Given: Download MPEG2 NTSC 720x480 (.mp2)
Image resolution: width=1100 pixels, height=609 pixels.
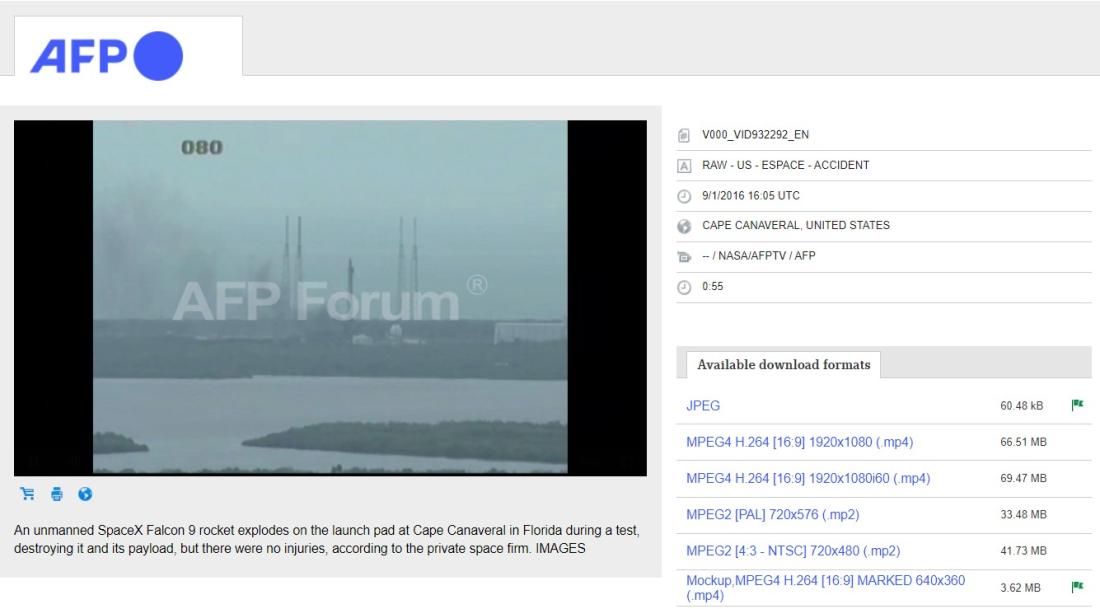Looking at the screenshot, I should tap(793, 551).
